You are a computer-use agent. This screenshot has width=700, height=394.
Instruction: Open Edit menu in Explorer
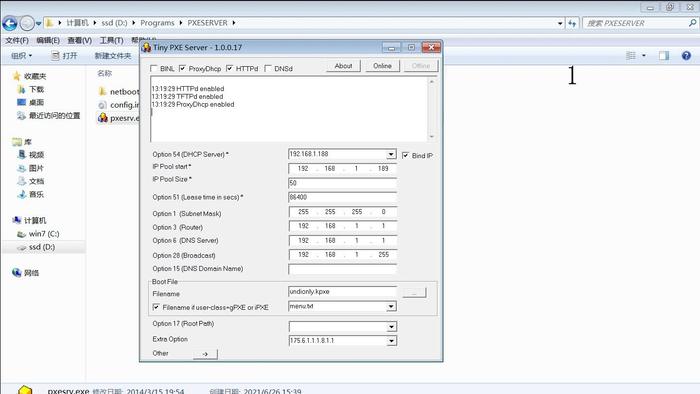tap(48, 40)
